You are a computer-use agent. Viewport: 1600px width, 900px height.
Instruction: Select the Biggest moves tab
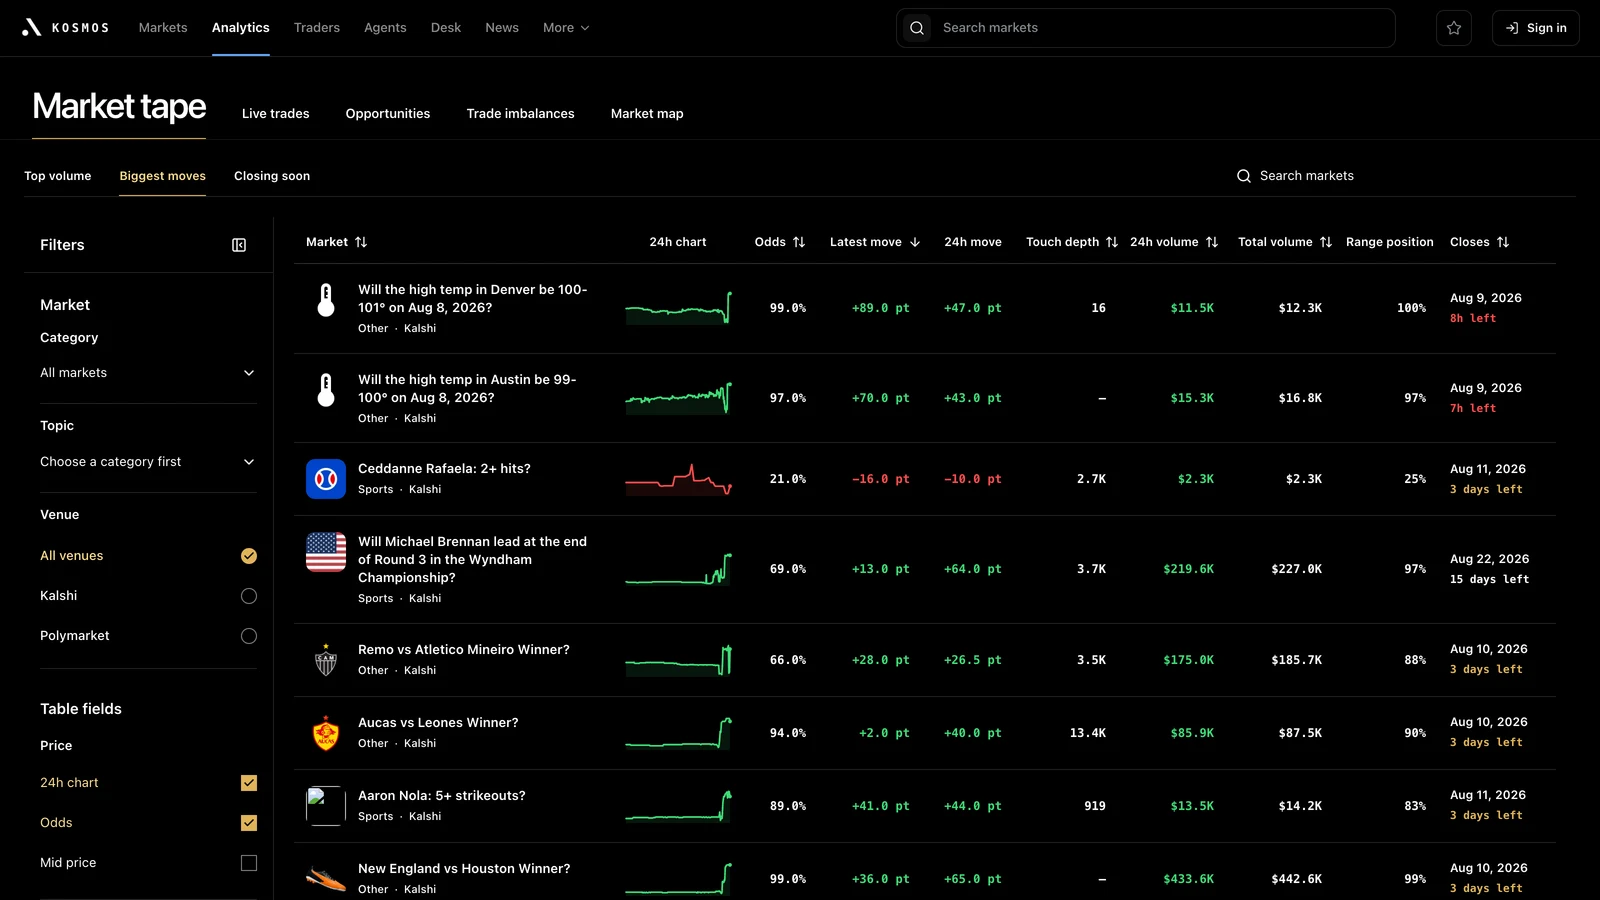[163, 176]
